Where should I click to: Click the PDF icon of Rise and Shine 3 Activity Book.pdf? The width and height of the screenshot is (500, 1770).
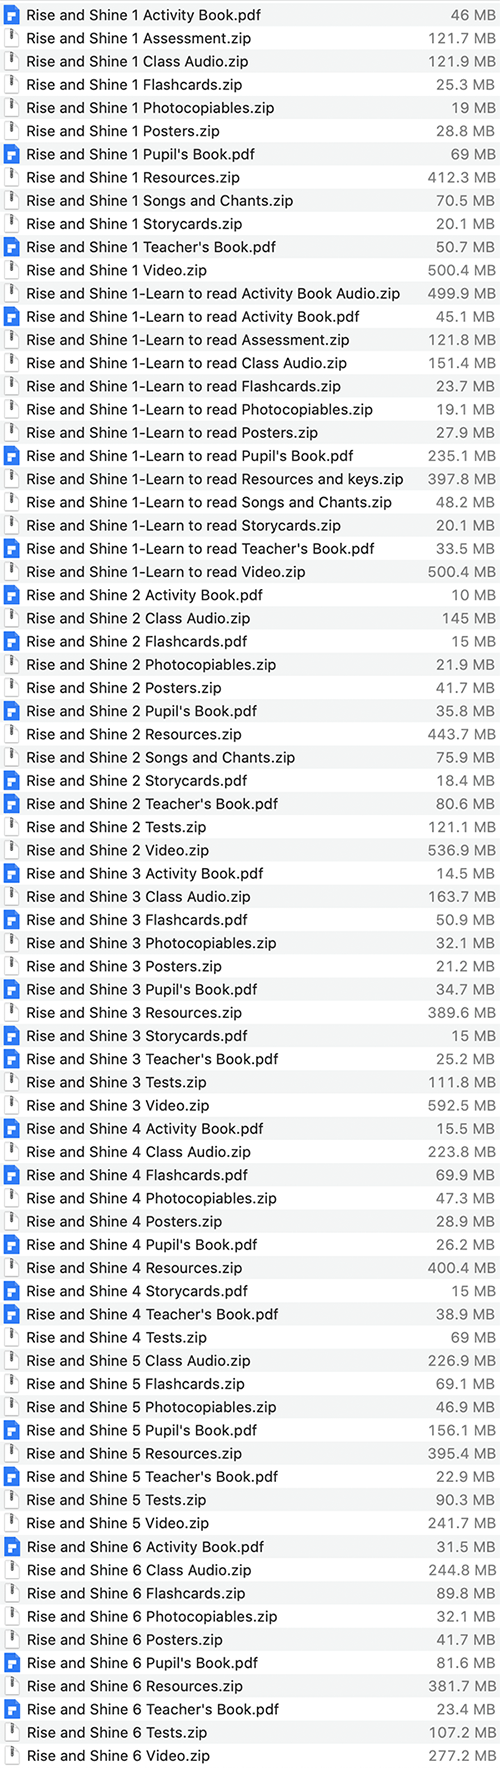click(x=12, y=873)
